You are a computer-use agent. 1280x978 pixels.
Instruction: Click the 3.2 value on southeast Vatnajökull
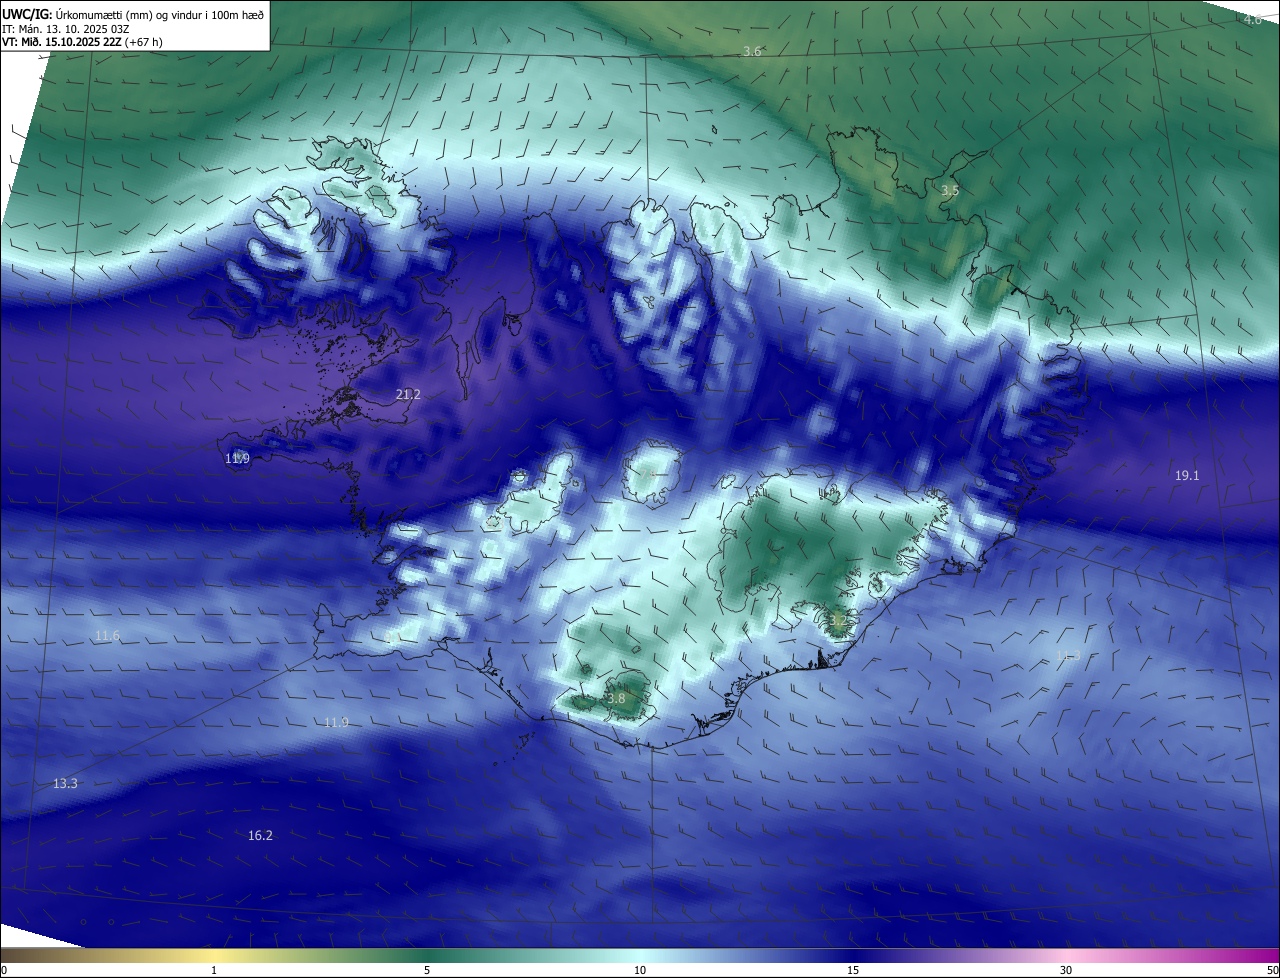[x=838, y=620]
